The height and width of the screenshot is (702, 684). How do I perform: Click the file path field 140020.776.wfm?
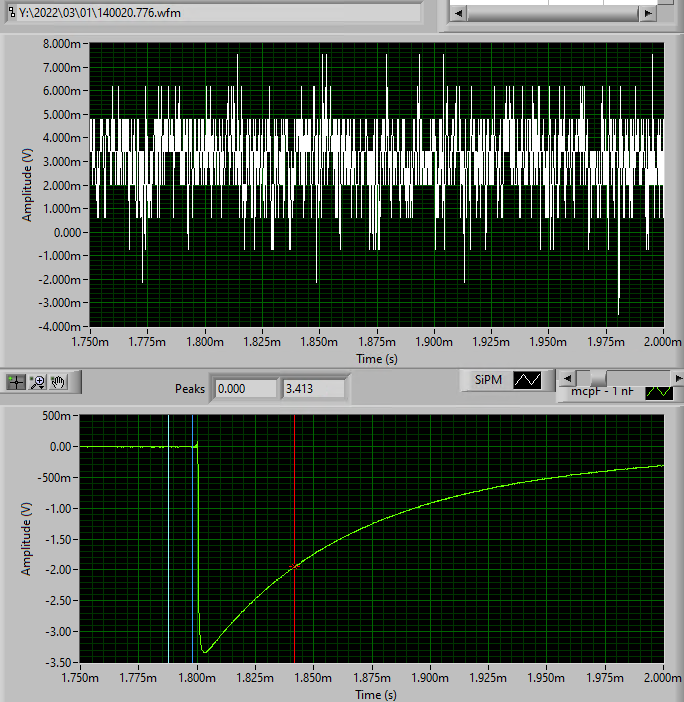pyautogui.click(x=214, y=13)
